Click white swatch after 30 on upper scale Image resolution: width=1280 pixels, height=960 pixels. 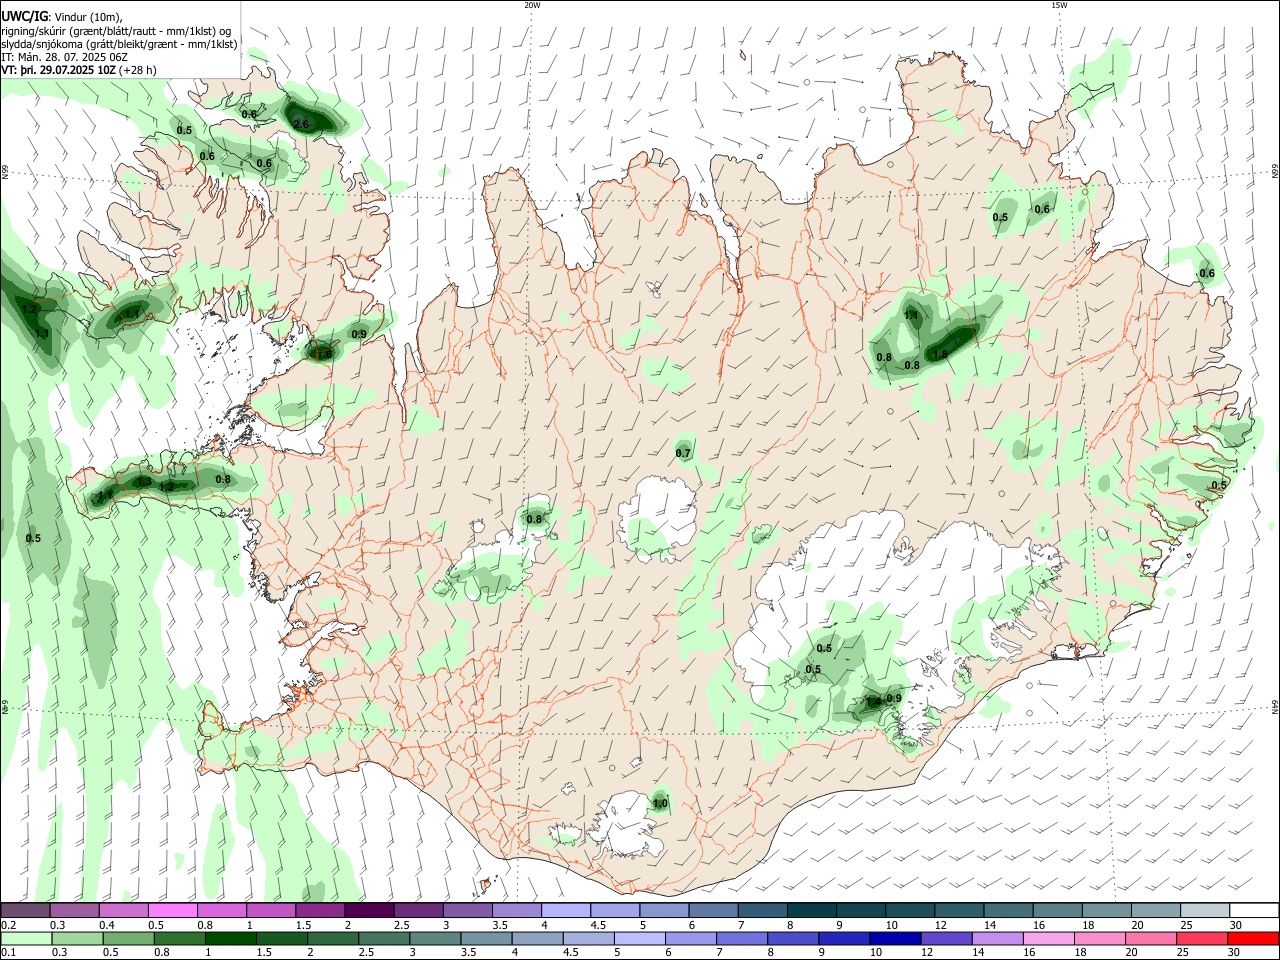point(1254,911)
